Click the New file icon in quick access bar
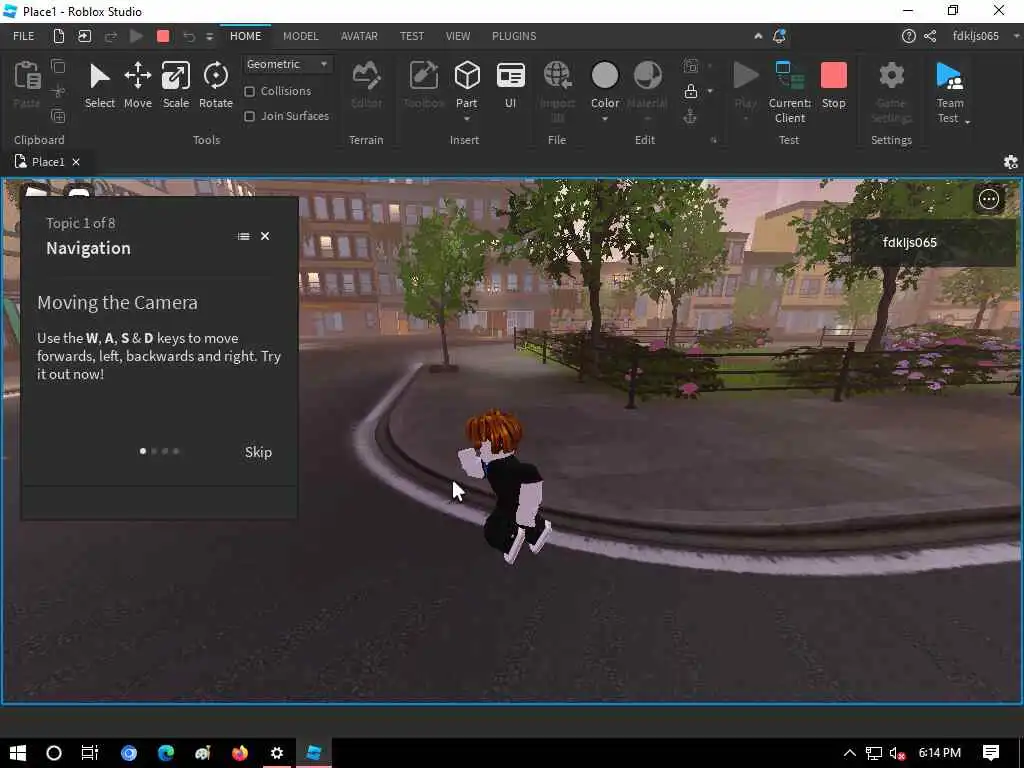The height and width of the screenshot is (768, 1024). 59,36
